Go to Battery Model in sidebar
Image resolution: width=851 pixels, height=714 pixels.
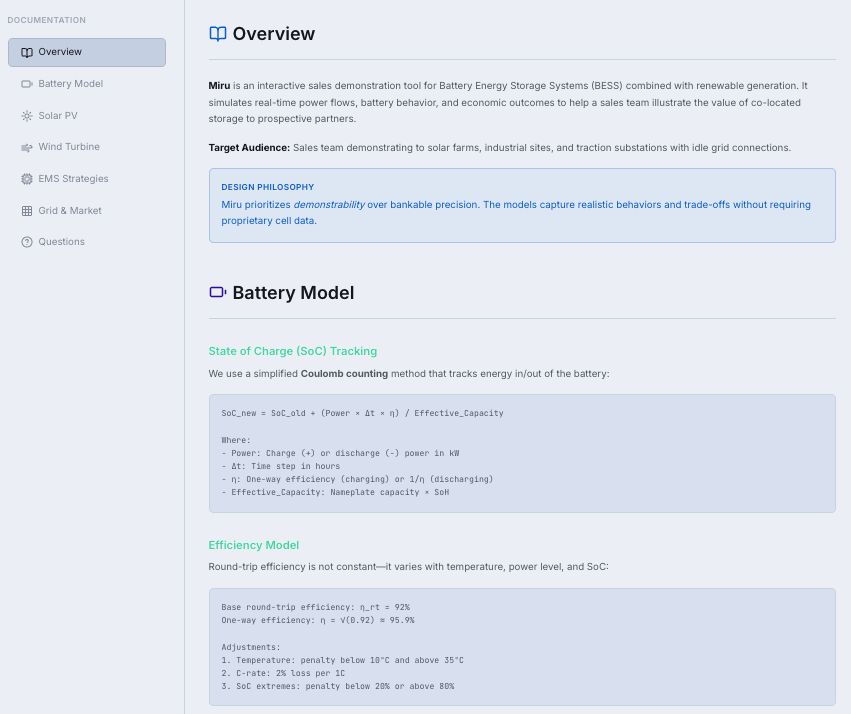[87, 84]
